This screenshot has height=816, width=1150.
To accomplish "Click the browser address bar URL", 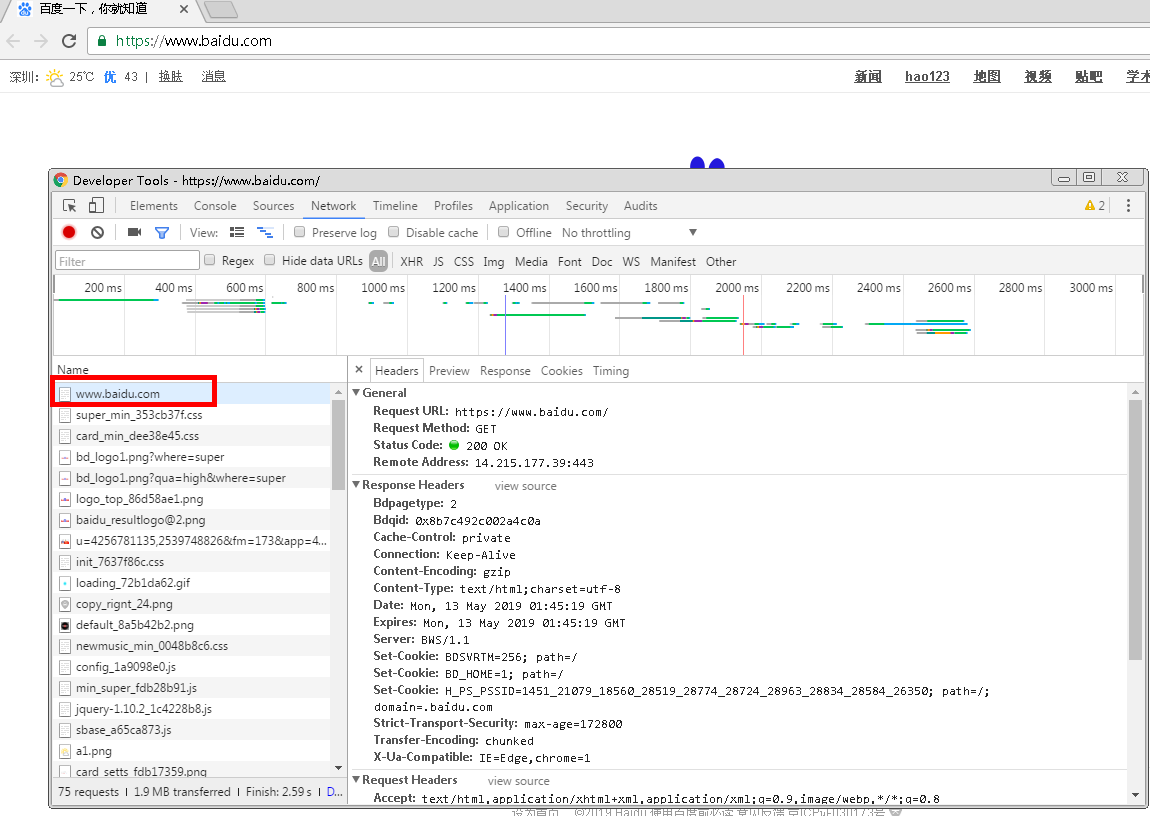I will (194, 41).
